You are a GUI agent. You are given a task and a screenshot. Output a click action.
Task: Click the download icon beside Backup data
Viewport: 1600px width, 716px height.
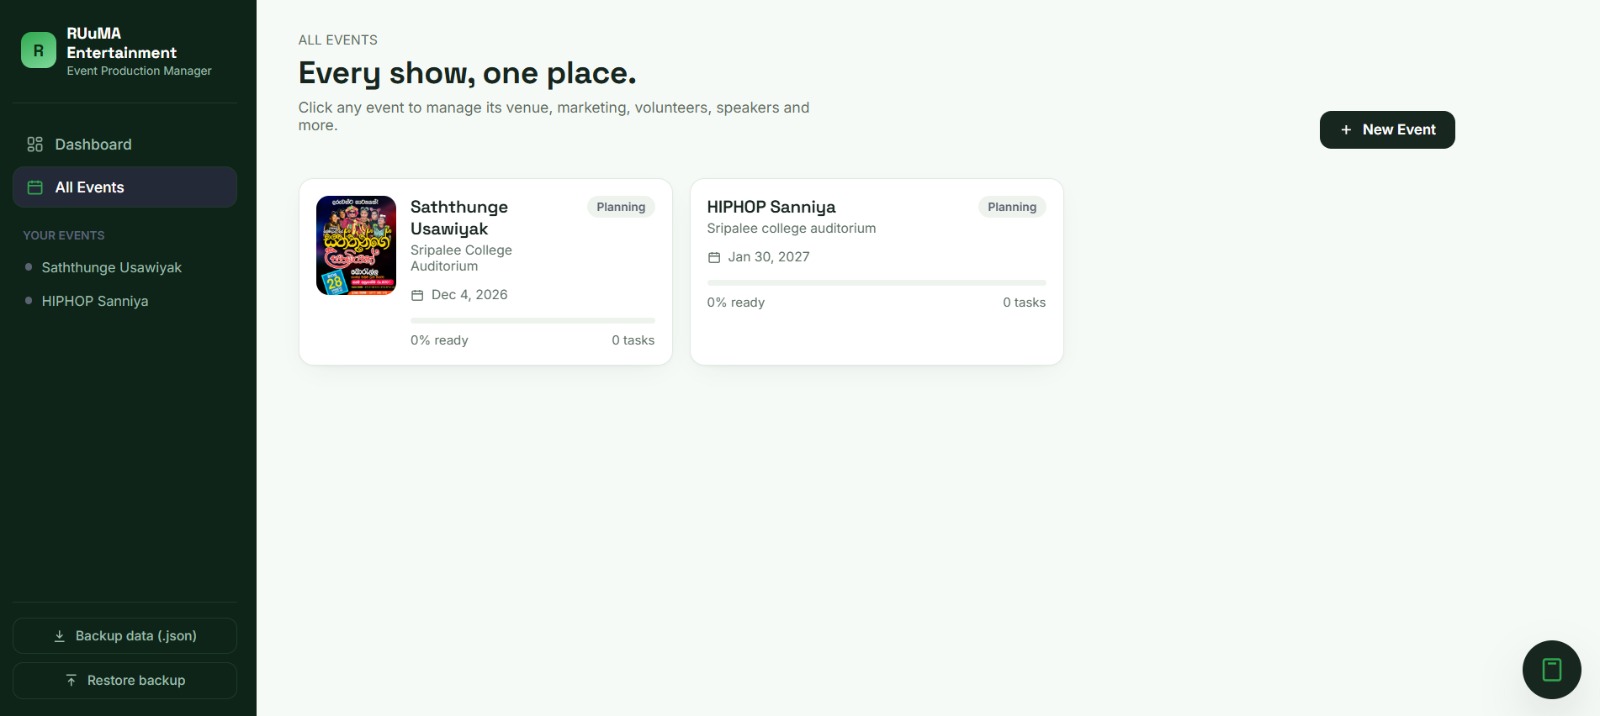(x=59, y=636)
